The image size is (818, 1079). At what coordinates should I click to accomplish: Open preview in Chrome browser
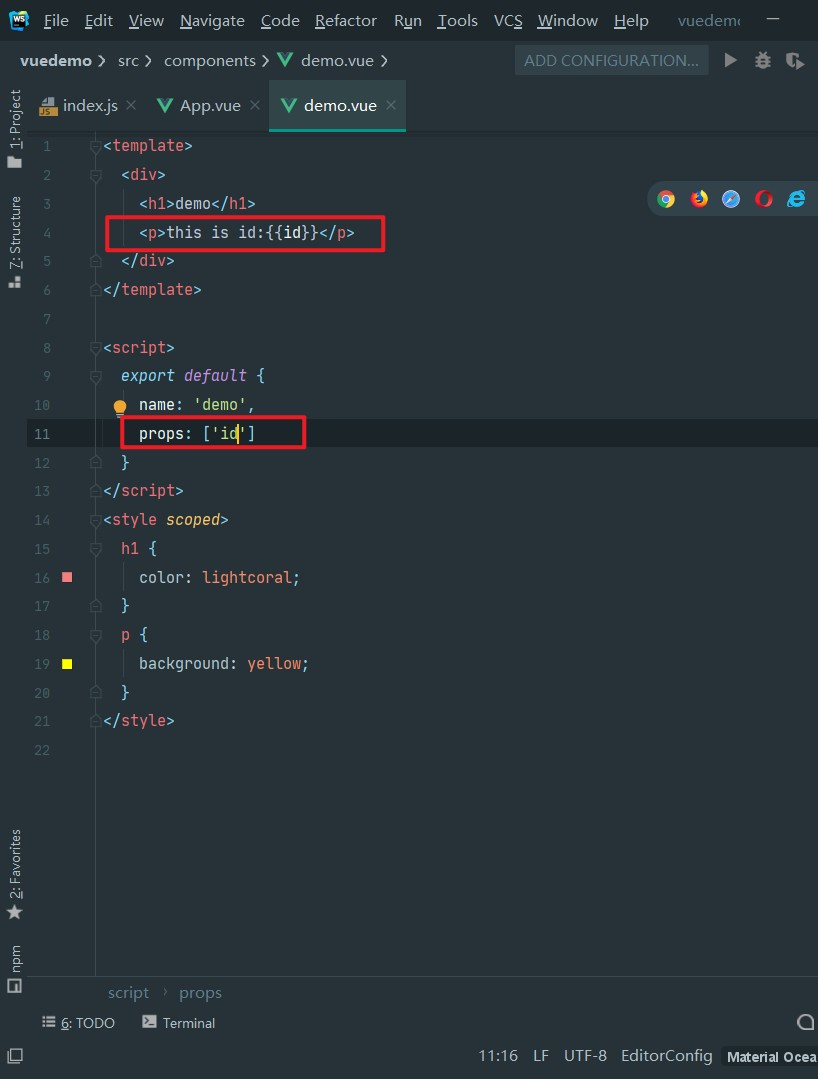(666, 200)
